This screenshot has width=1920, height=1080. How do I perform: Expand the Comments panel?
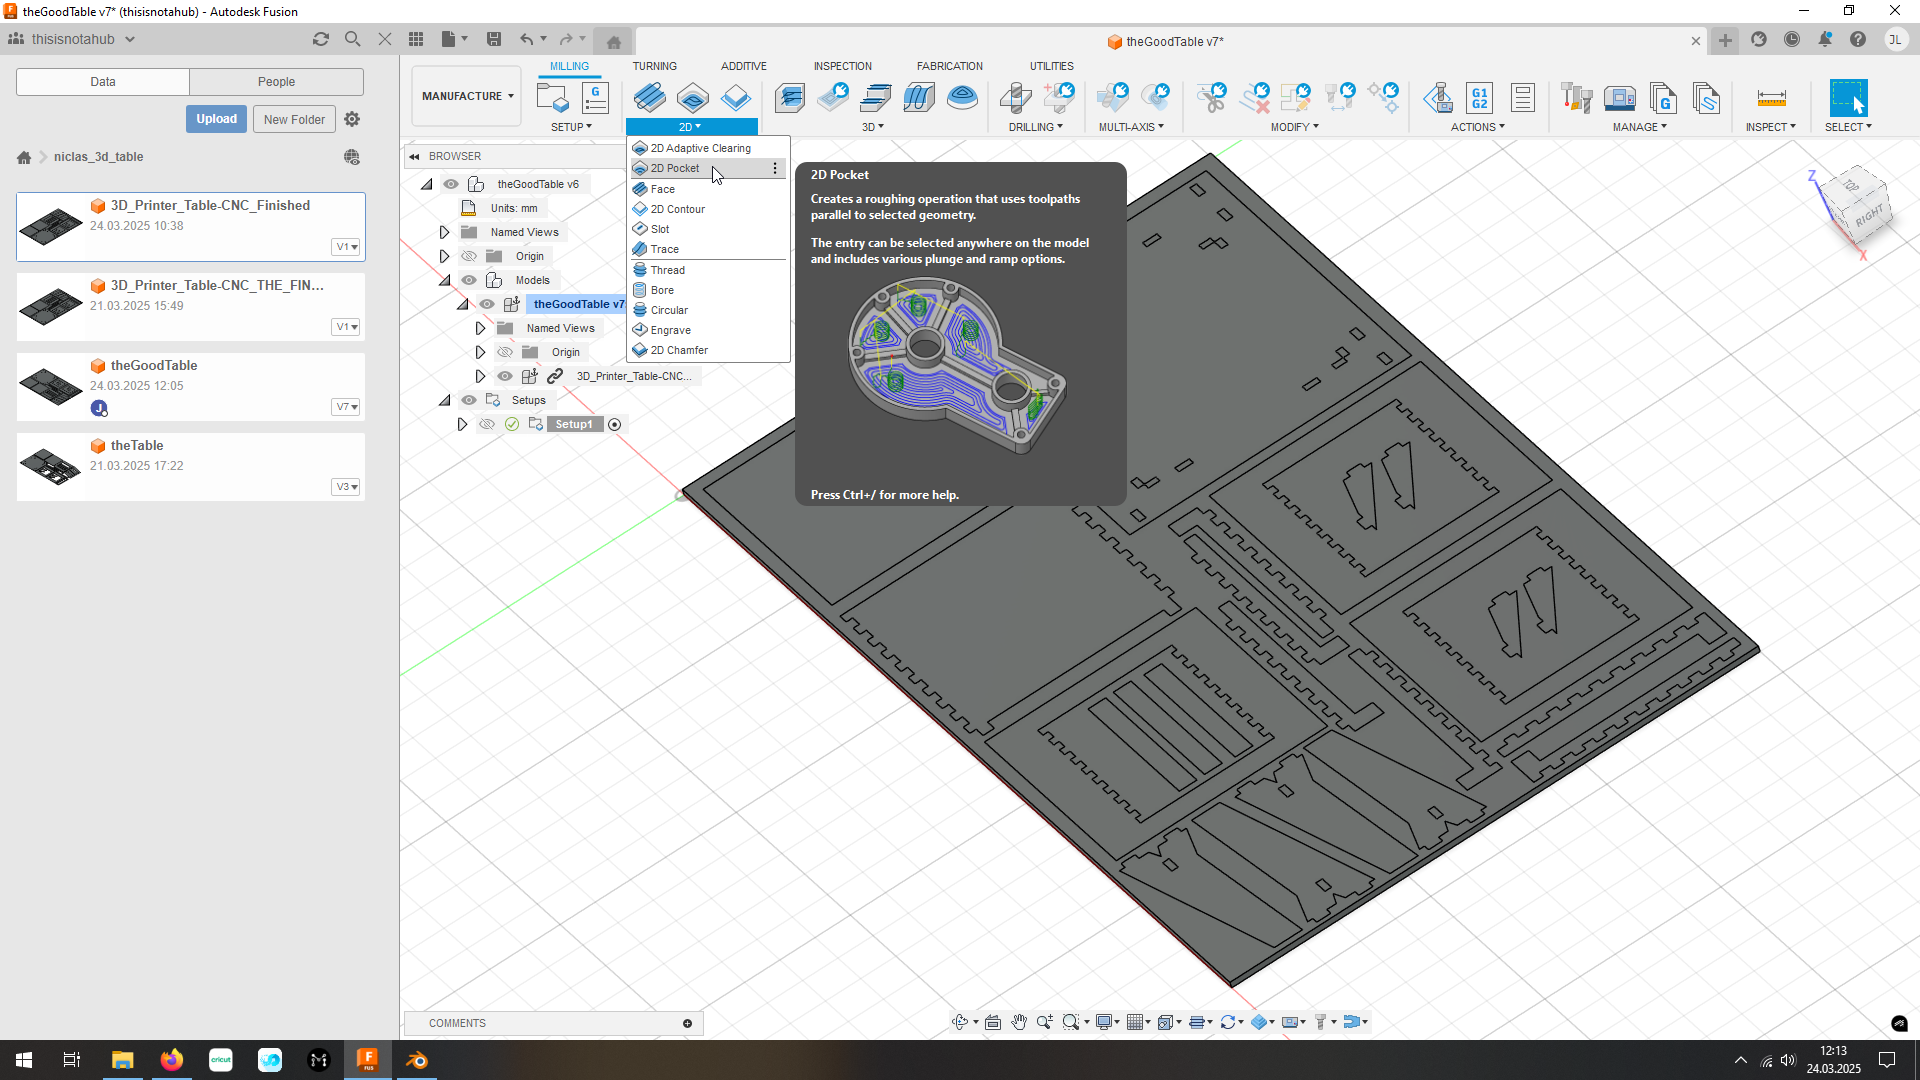pos(688,1023)
